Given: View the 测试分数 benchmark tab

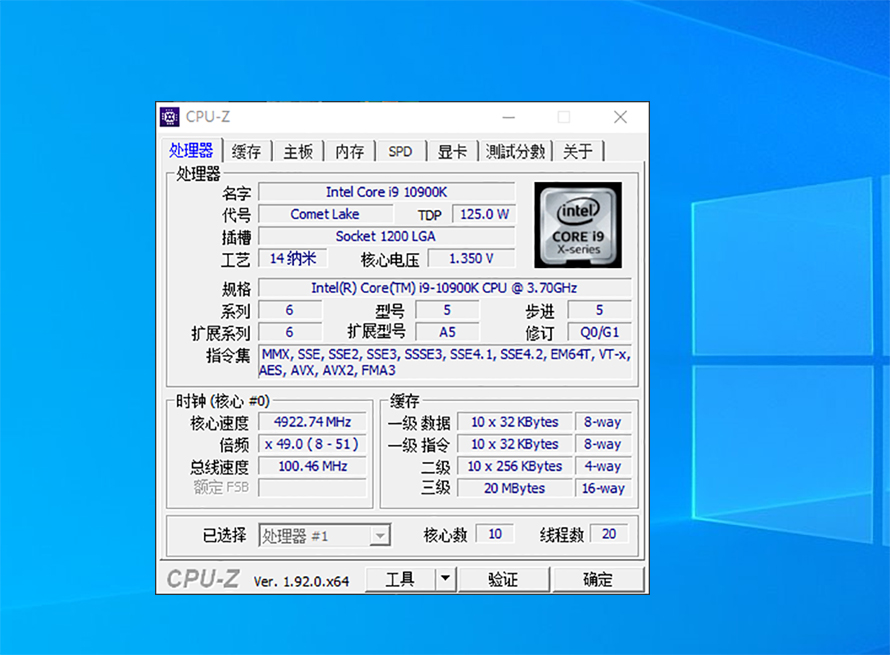Looking at the screenshot, I should coord(515,152).
